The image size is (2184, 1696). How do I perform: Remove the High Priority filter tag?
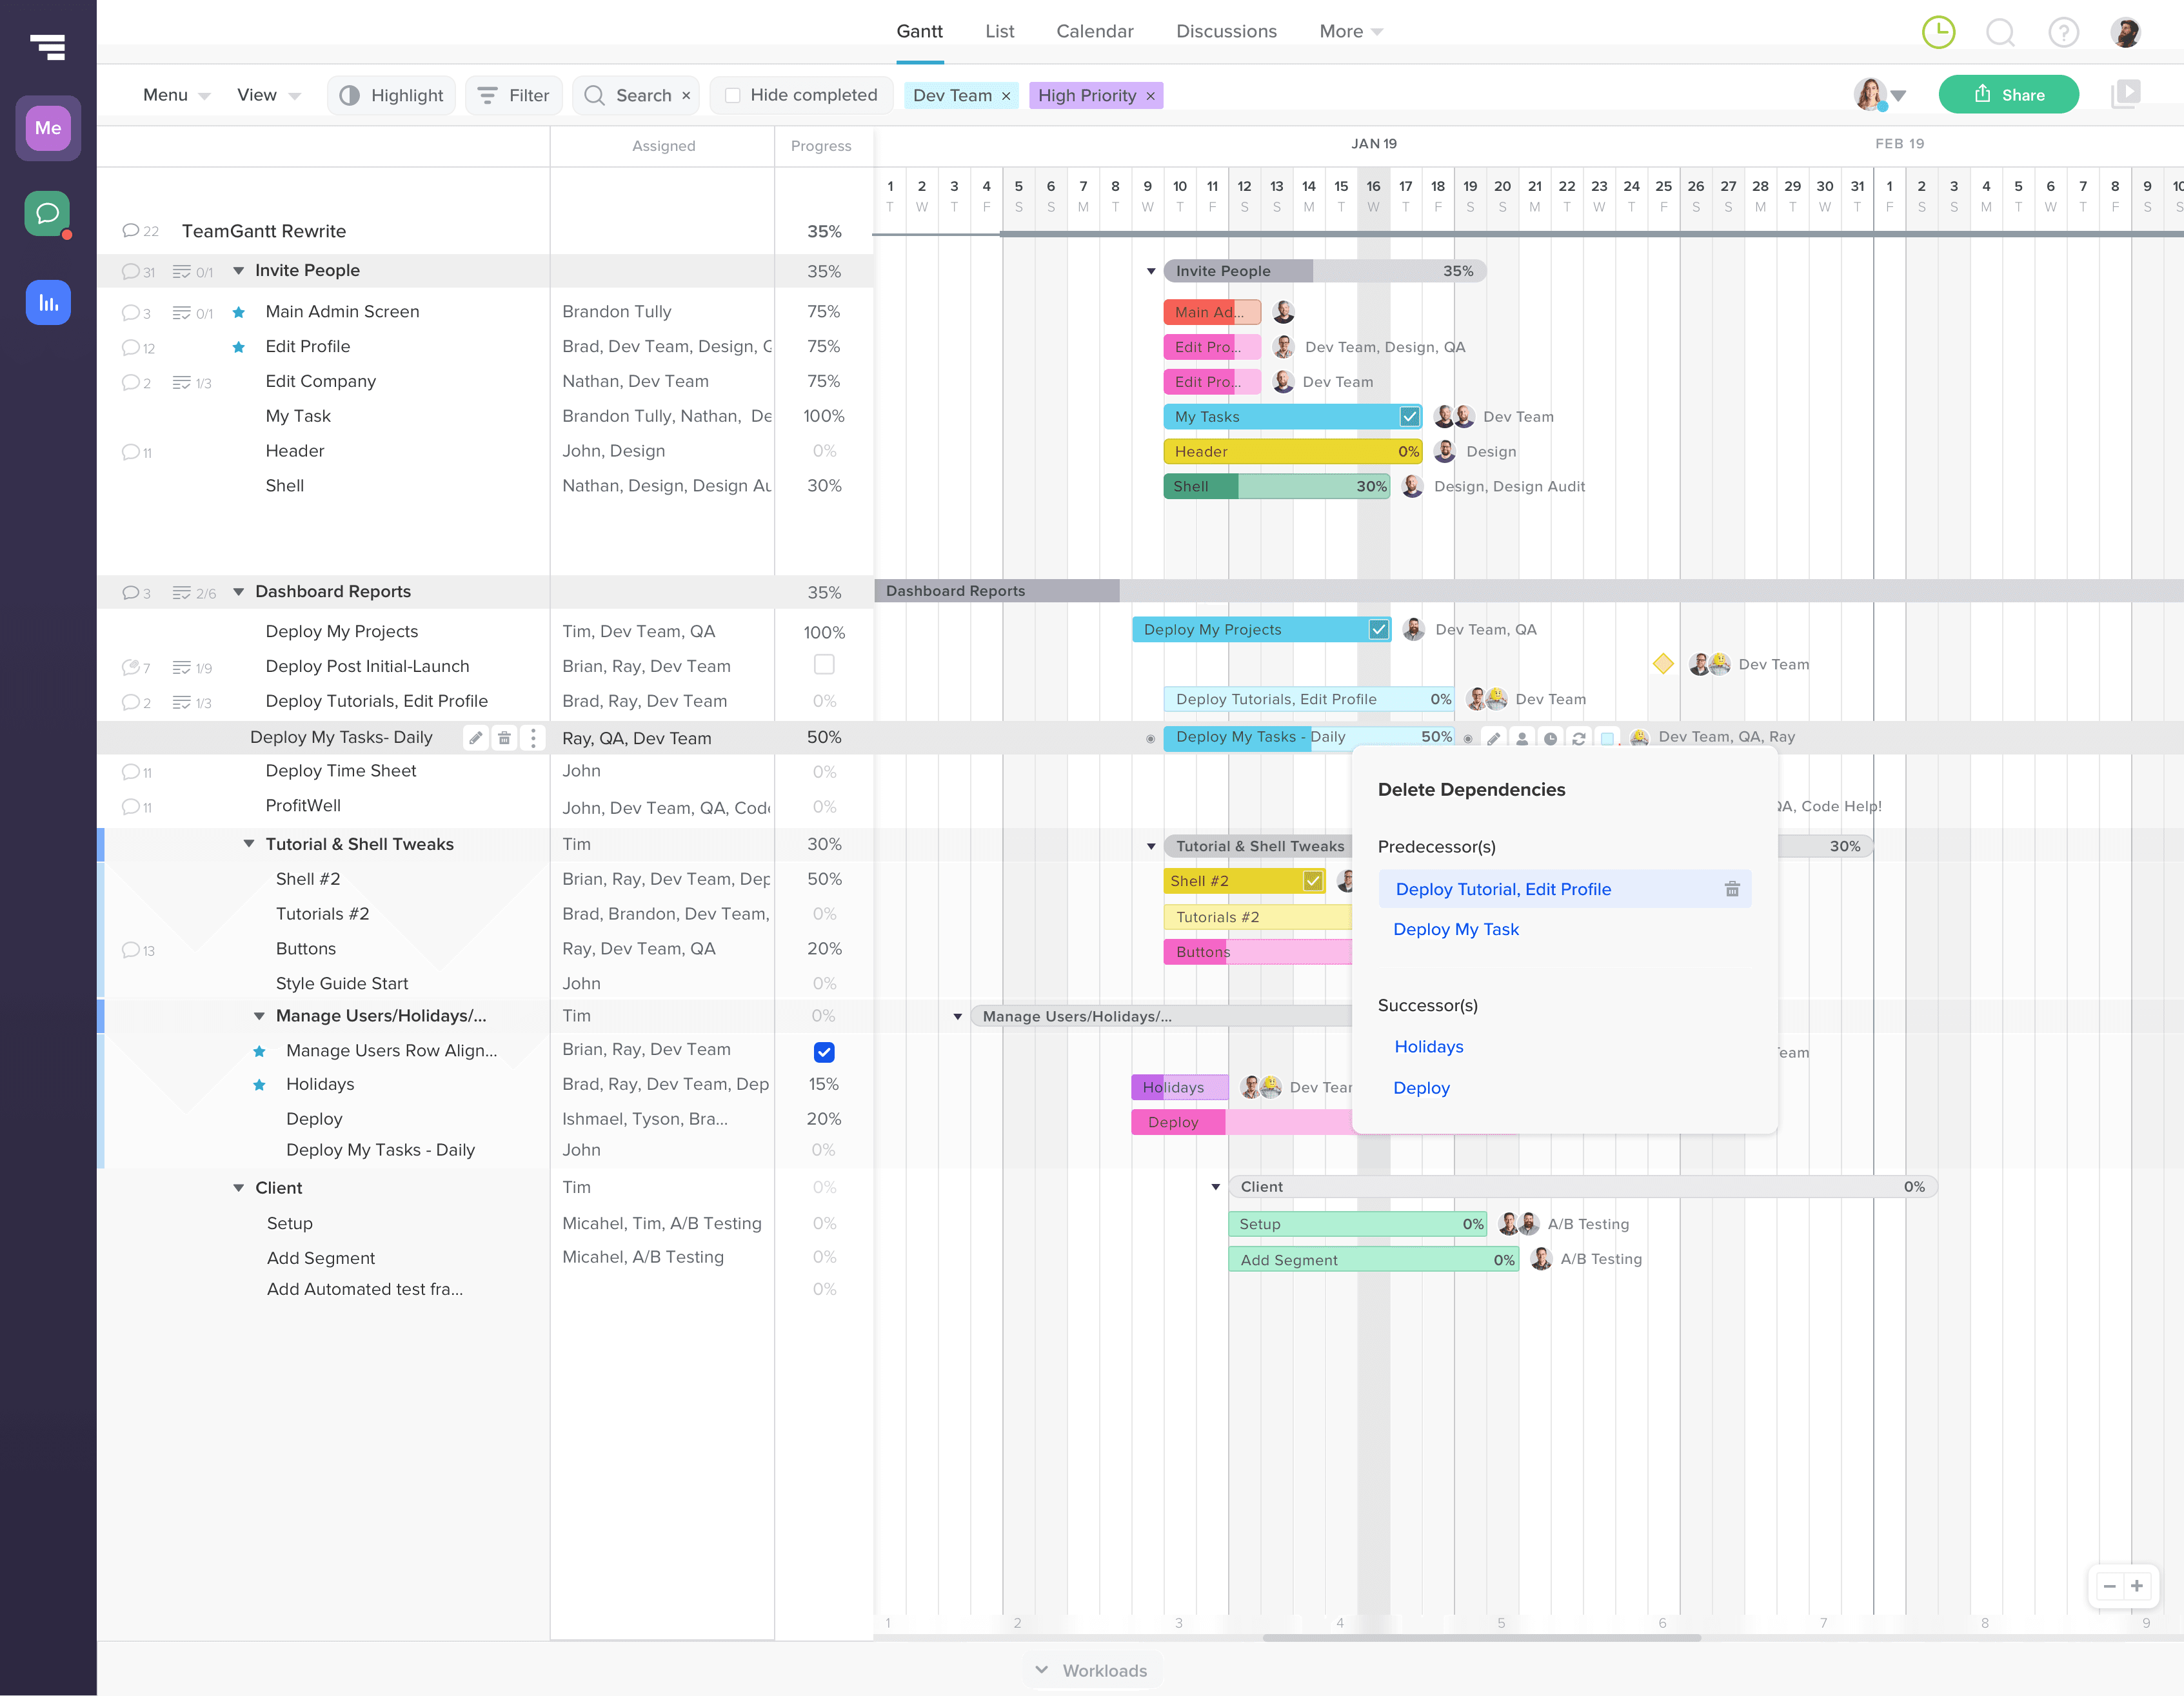coord(1150,96)
